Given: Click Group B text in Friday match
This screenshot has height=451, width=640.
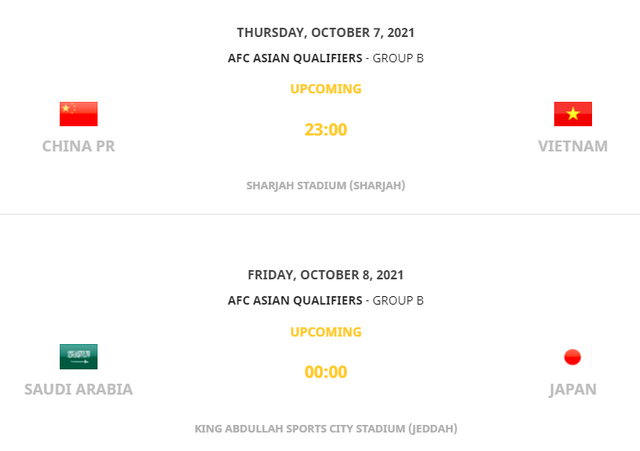Looking at the screenshot, I should coord(398,300).
